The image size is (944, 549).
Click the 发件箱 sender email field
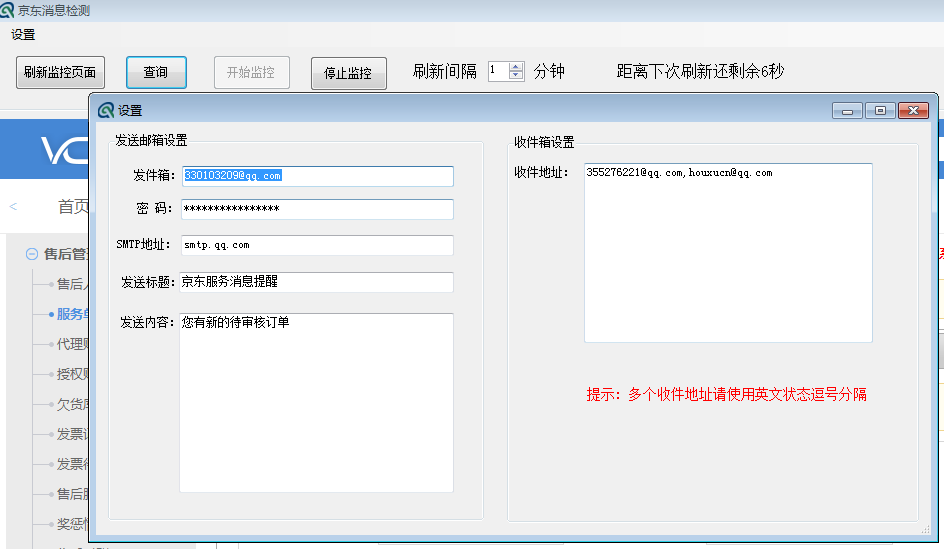(x=318, y=176)
